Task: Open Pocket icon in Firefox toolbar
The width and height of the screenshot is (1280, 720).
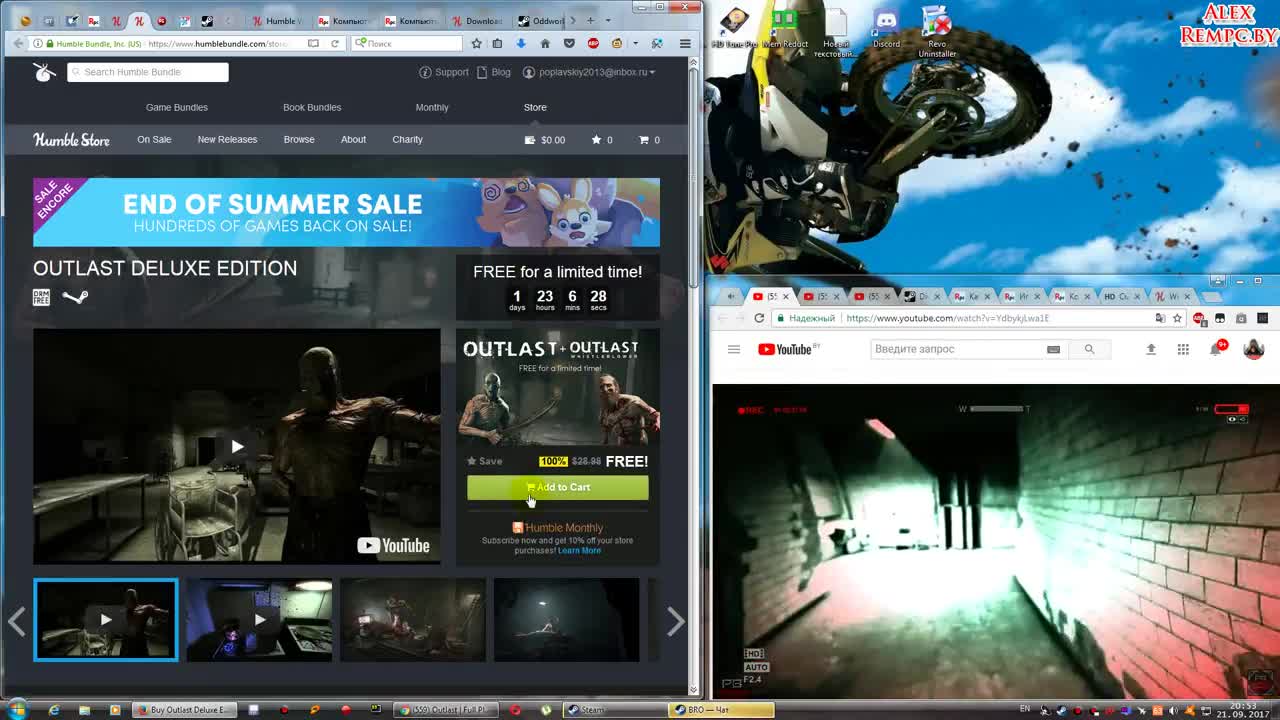Action: pyautogui.click(x=569, y=43)
